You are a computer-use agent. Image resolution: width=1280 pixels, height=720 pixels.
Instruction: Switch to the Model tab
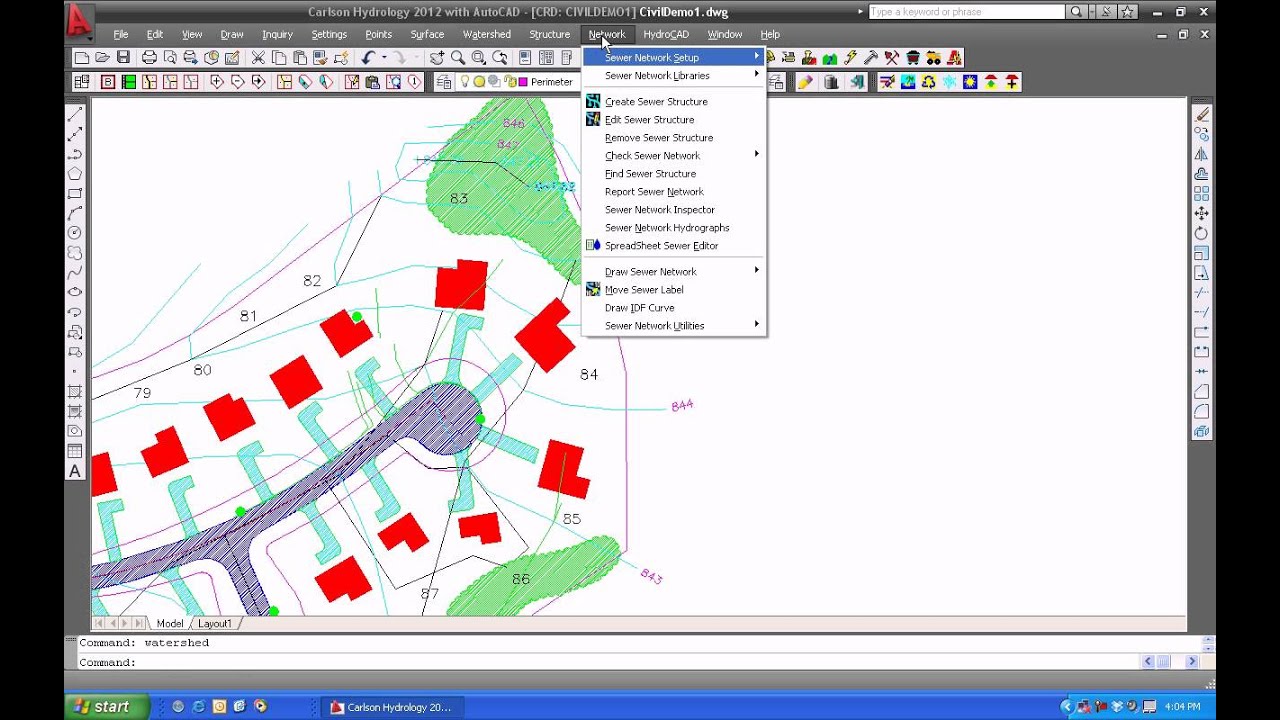pyautogui.click(x=170, y=623)
